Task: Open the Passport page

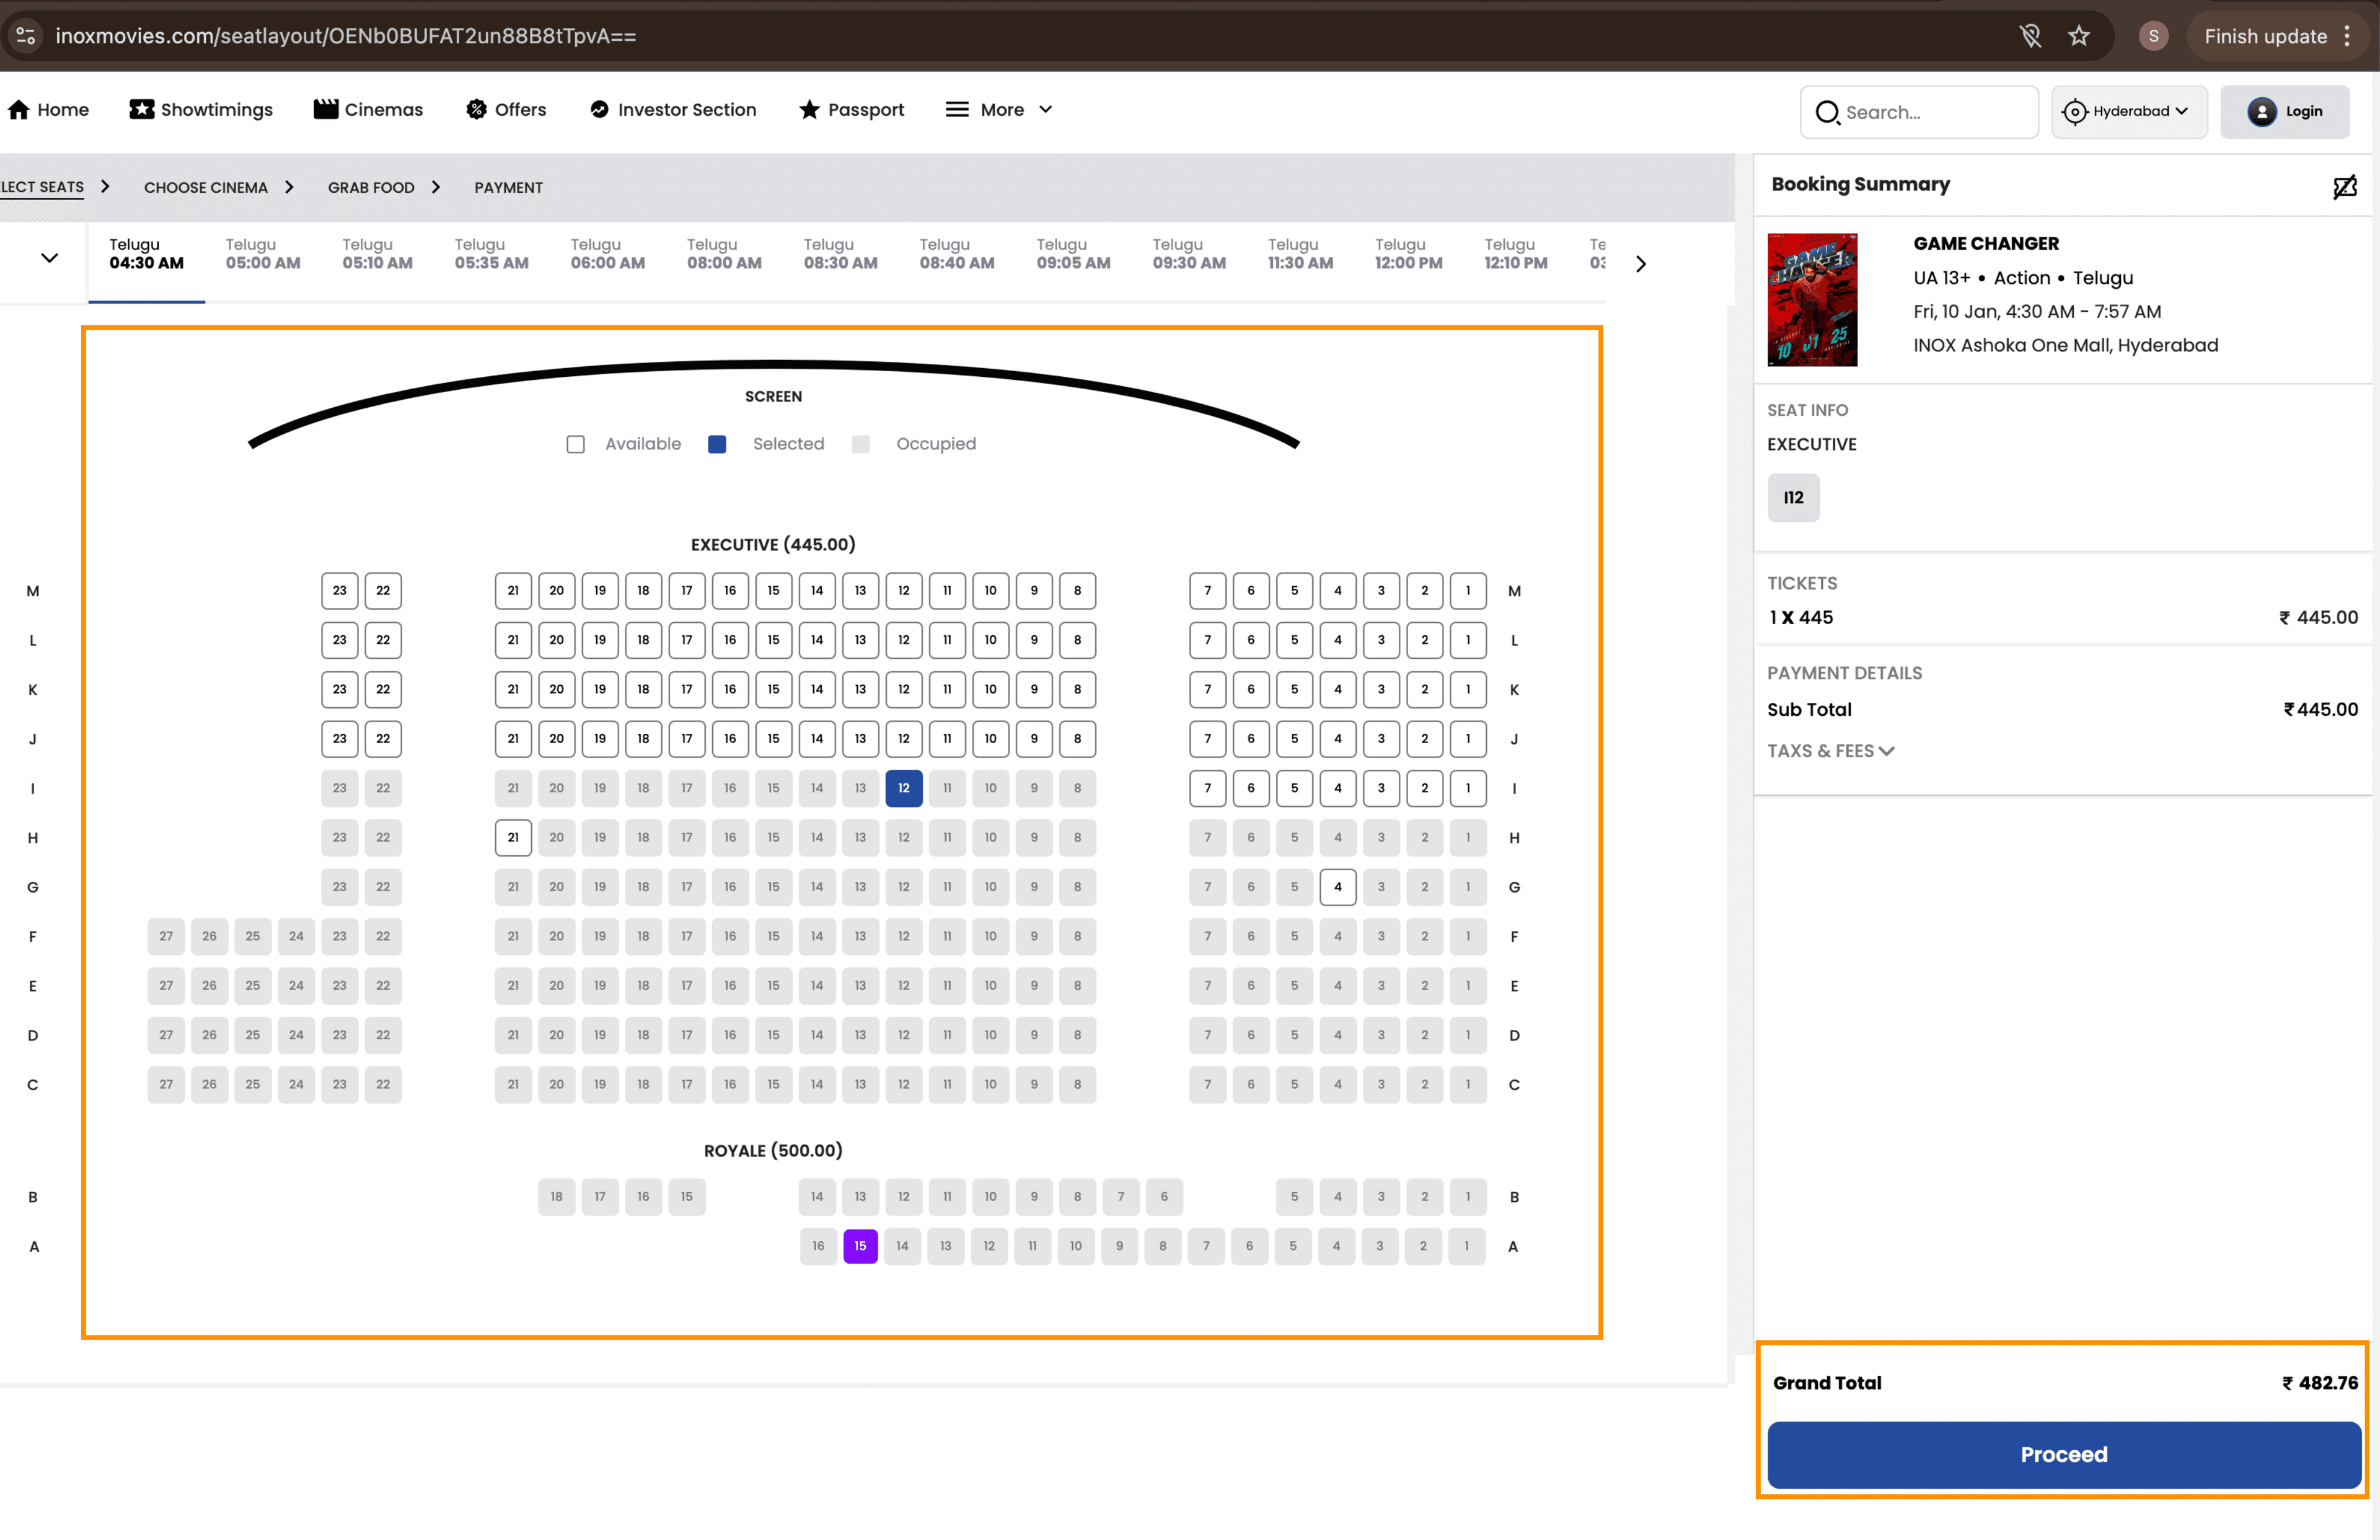Action: click(x=851, y=109)
